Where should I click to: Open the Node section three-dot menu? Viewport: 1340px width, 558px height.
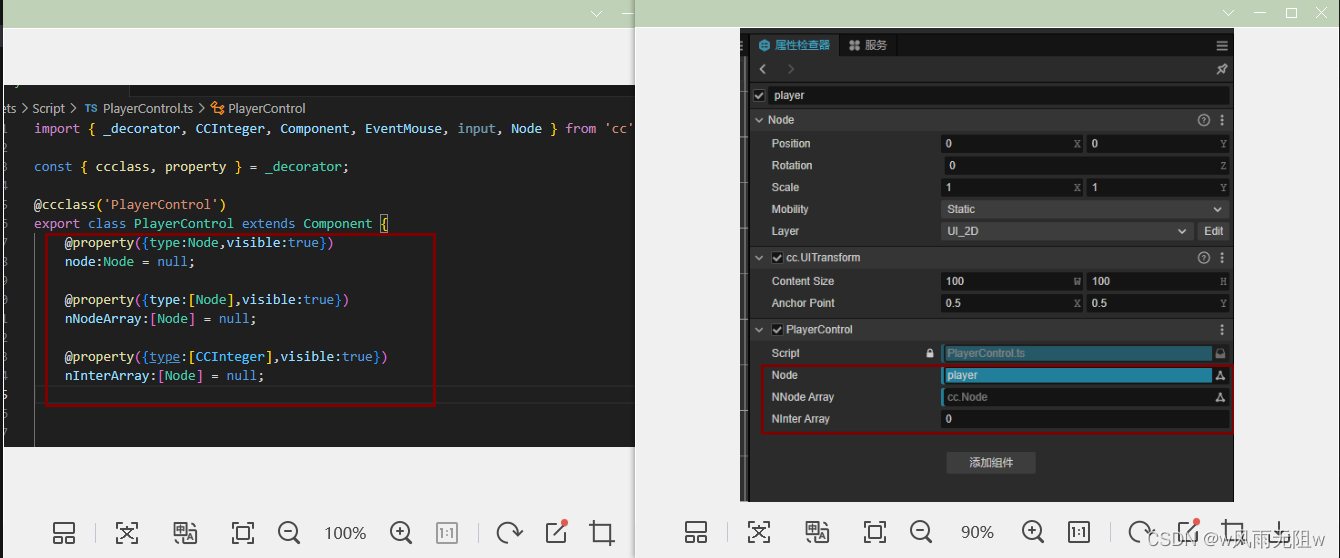(1222, 120)
